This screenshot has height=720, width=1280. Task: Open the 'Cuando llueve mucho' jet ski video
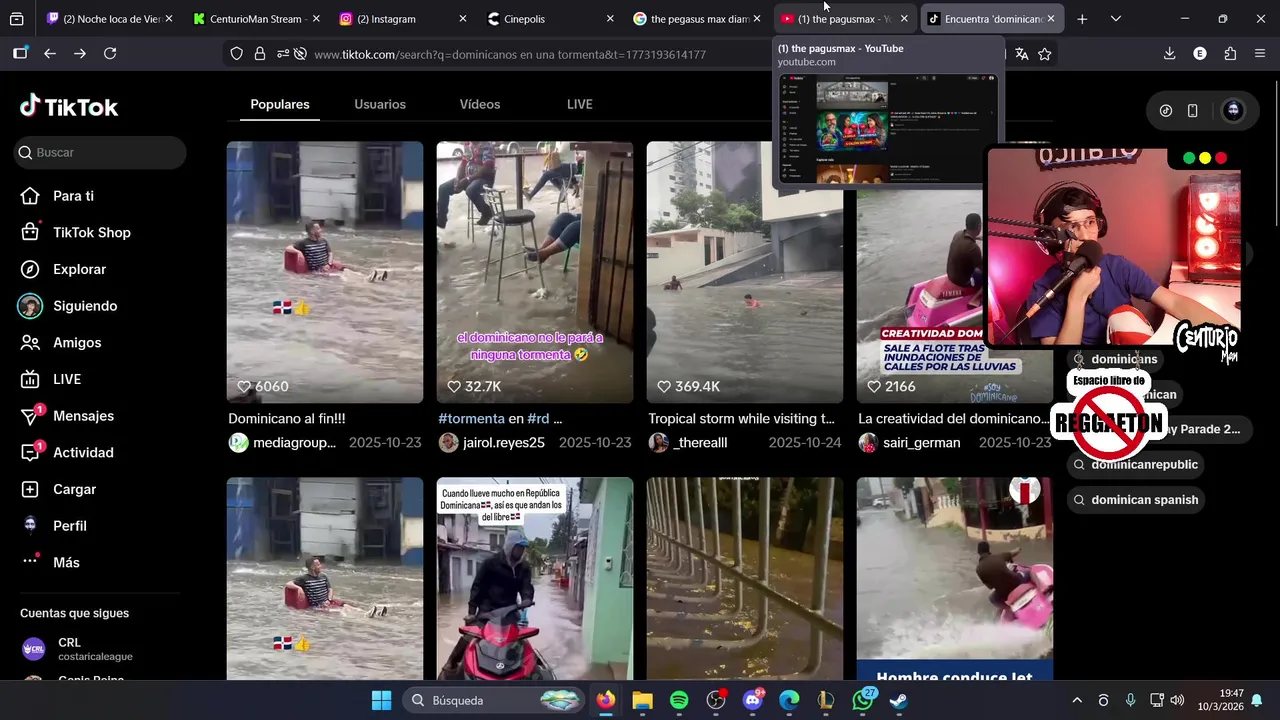535,578
